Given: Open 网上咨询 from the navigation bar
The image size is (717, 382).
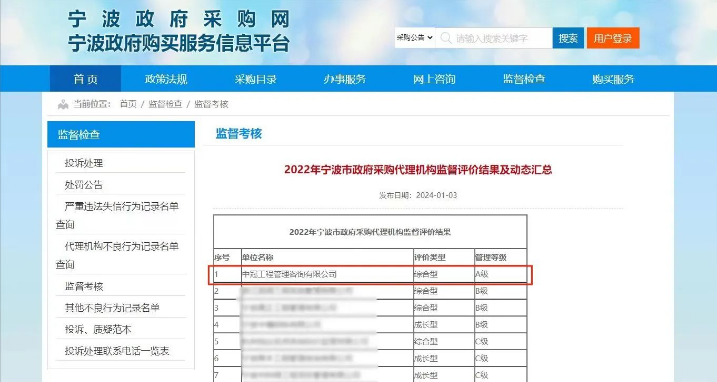Looking at the screenshot, I should (x=434, y=79).
